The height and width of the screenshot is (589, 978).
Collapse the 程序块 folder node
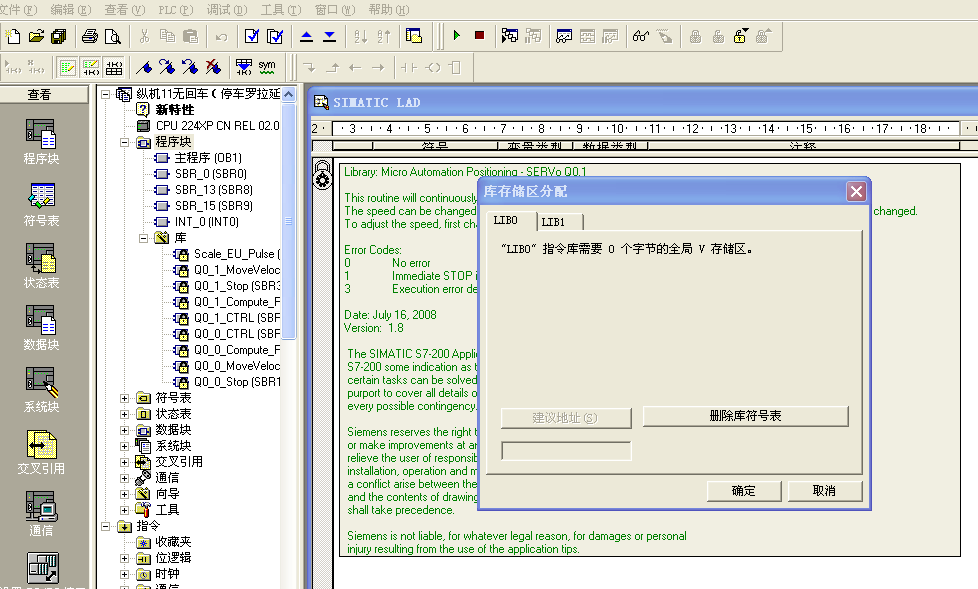coord(125,142)
